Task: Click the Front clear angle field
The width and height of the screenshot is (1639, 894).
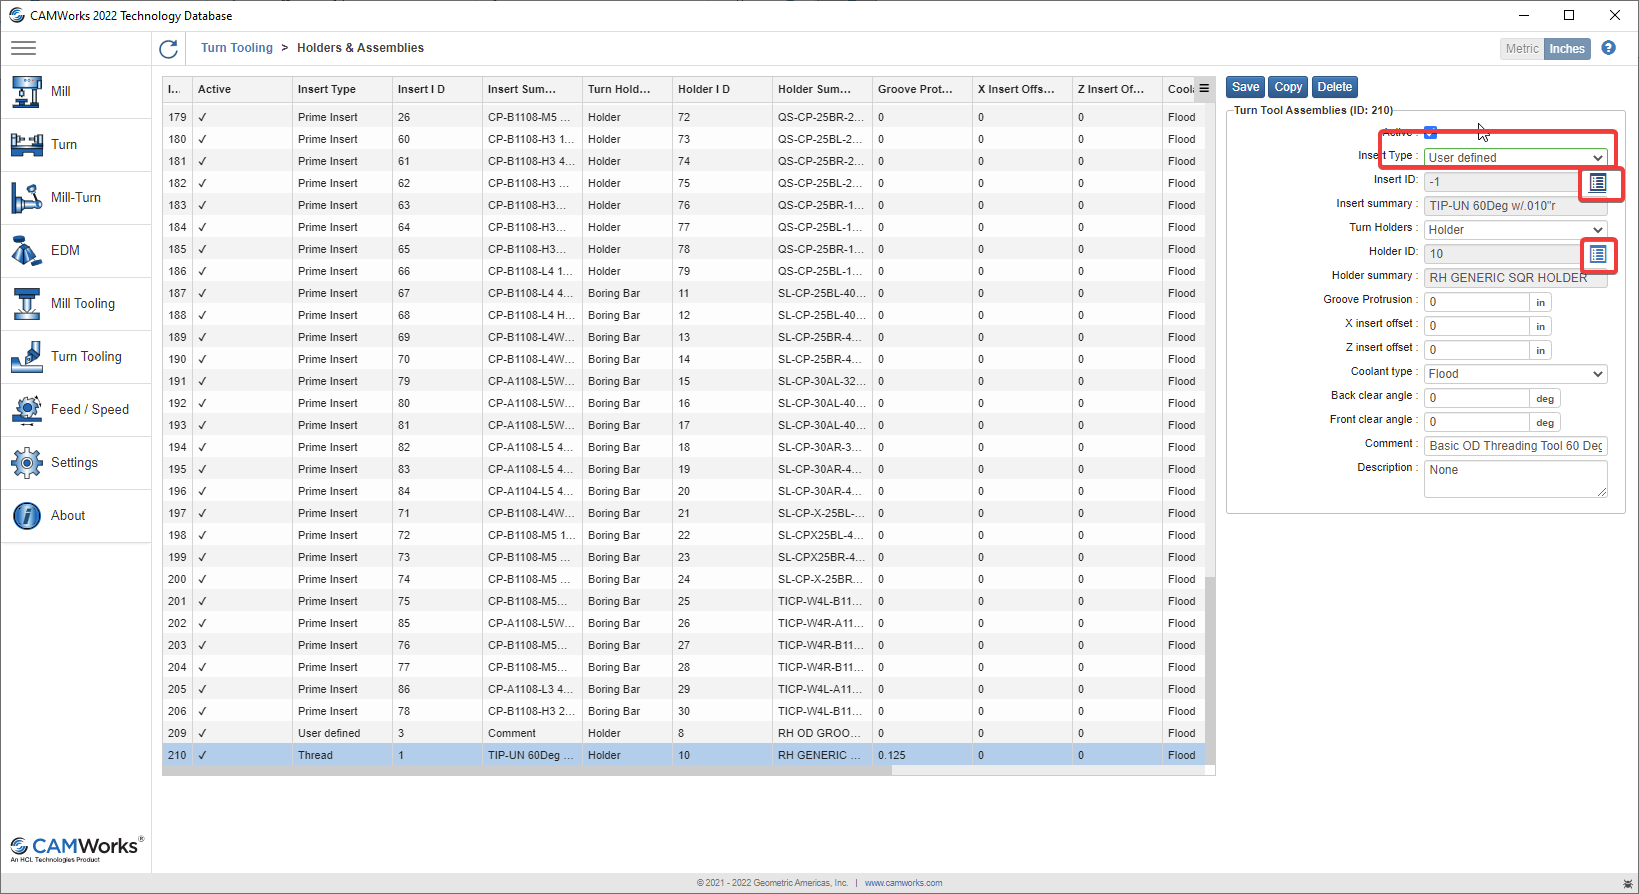Action: [1477, 421]
